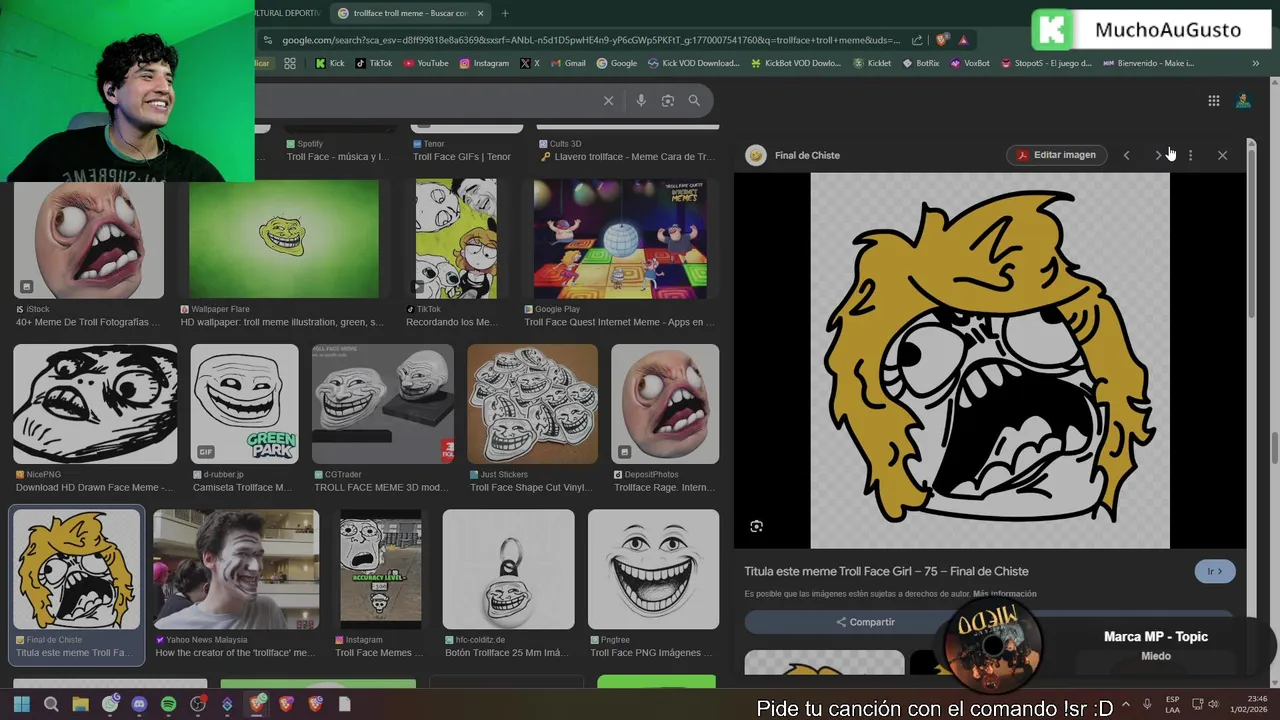Select the Green Park trollface GIF thumbnail
The image size is (1280, 720).
(x=244, y=404)
